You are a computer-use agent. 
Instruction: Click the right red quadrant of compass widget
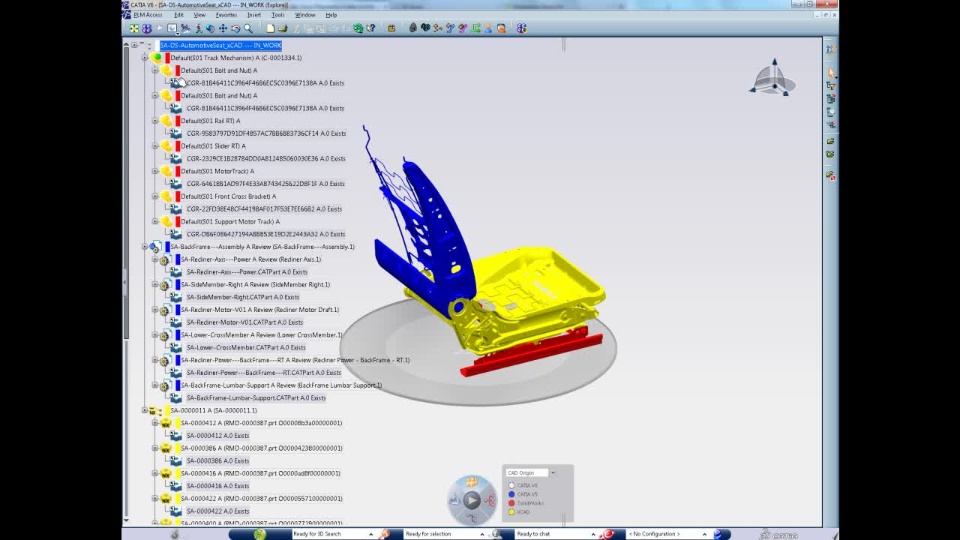click(x=490, y=501)
